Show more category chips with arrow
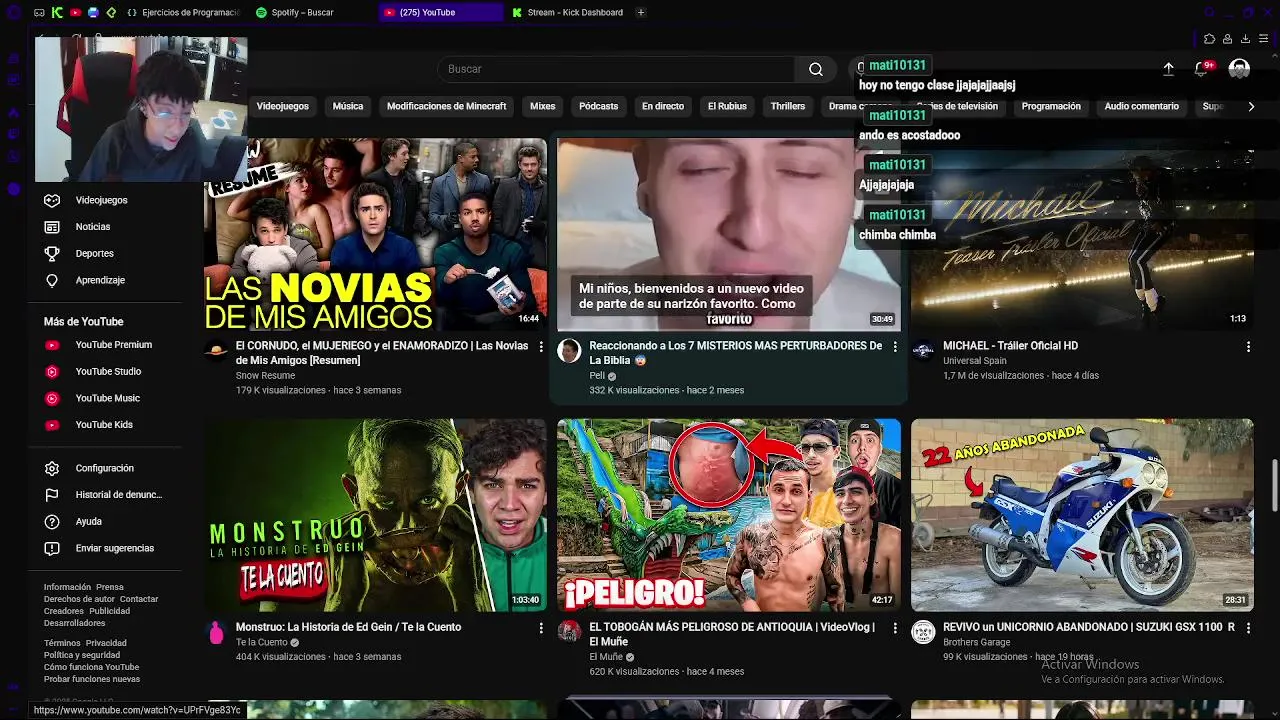 pyautogui.click(x=1251, y=106)
